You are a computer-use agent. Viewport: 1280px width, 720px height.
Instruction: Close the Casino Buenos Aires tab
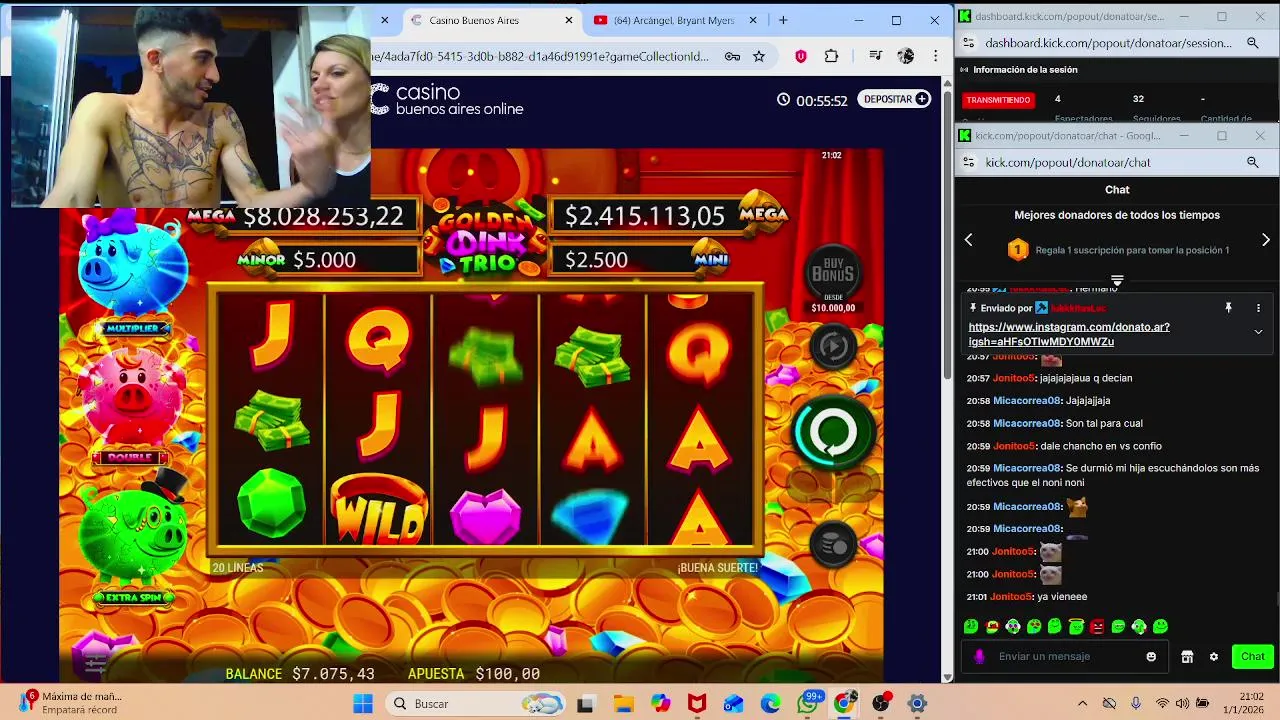[569, 20]
